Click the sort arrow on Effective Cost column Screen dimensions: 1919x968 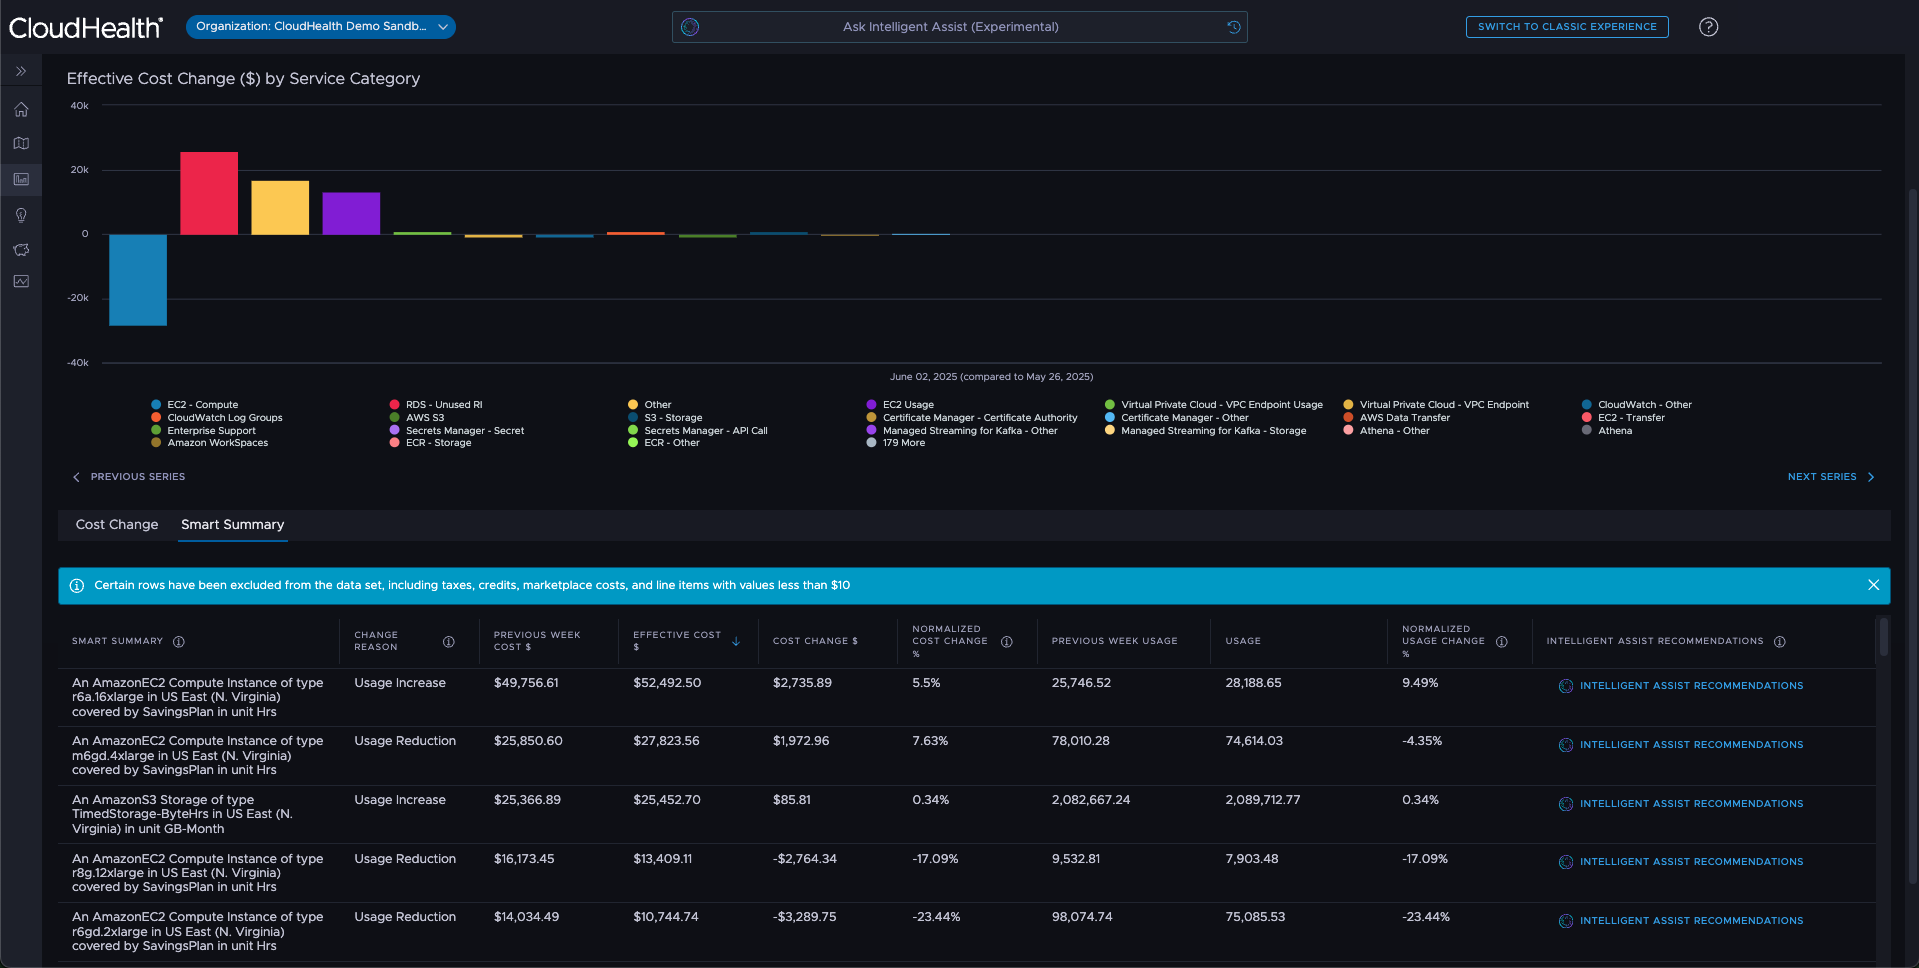(736, 642)
